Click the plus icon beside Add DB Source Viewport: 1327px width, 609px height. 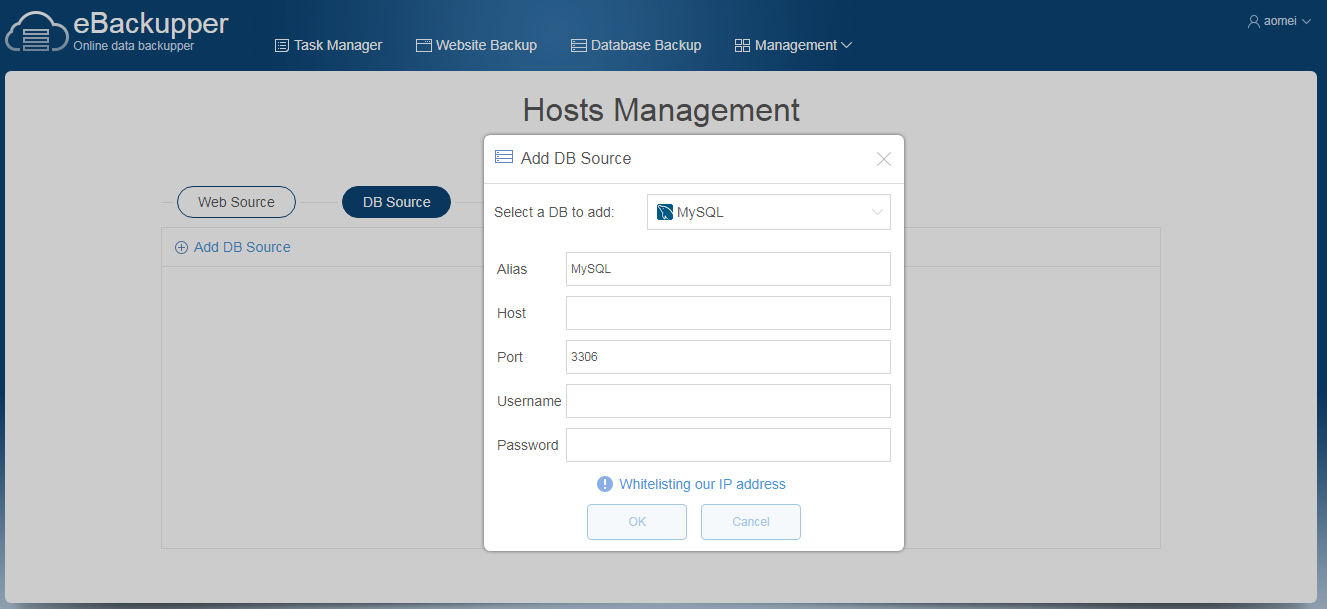[181, 247]
